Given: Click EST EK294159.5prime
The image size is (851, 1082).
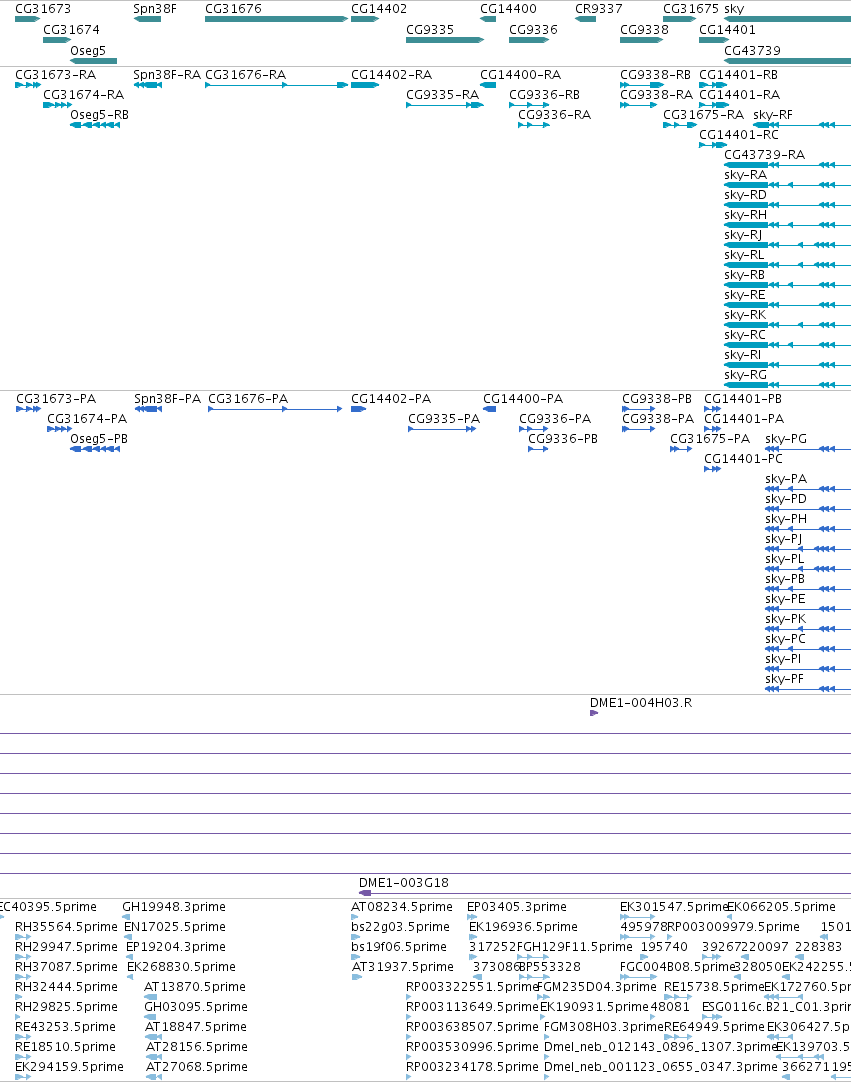Looking at the screenshot, I should 69,1067.
